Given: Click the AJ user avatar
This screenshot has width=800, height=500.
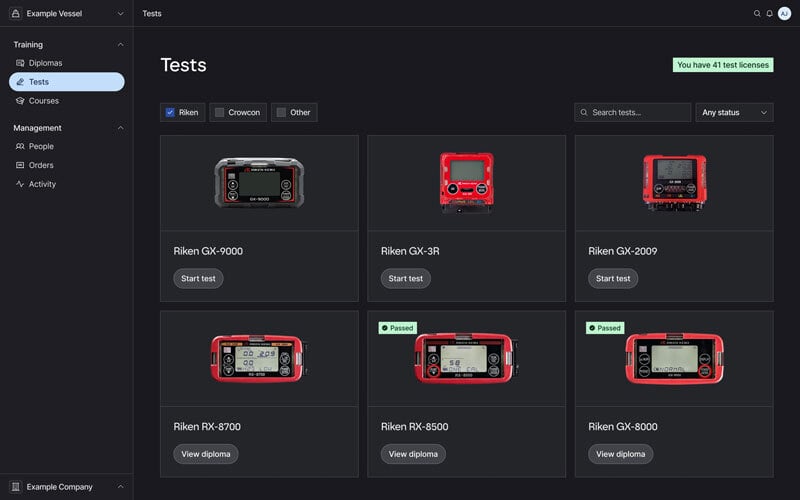Looking at the screenshot, I should [784, 14].
